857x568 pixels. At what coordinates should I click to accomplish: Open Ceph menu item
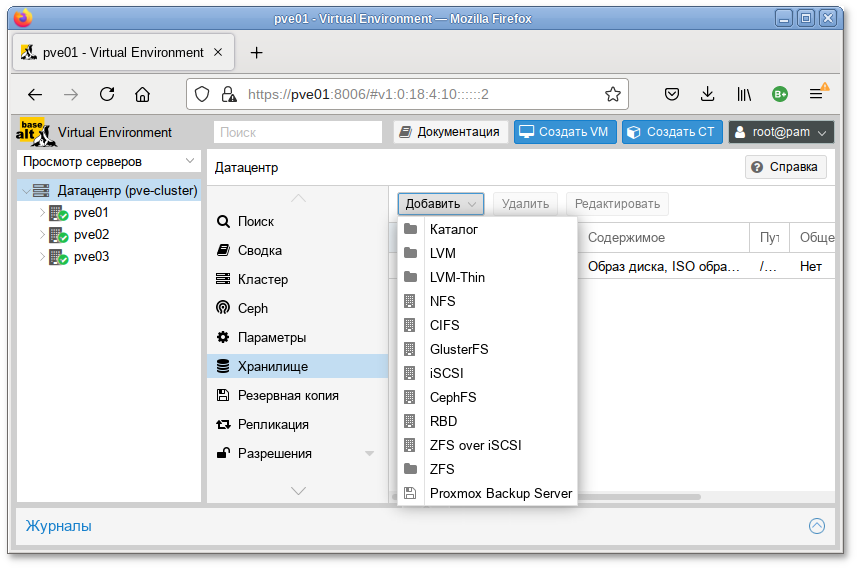click(x=298, y=308)
